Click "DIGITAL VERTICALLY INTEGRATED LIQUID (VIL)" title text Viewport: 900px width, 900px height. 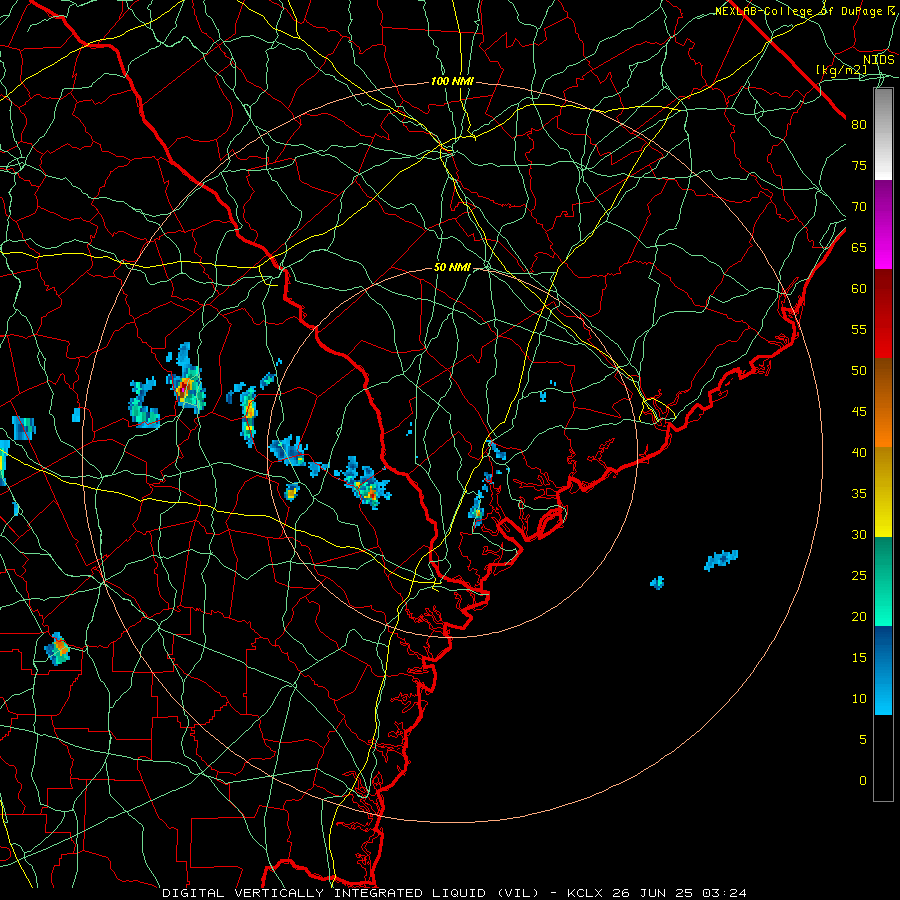tap(351, 893)
